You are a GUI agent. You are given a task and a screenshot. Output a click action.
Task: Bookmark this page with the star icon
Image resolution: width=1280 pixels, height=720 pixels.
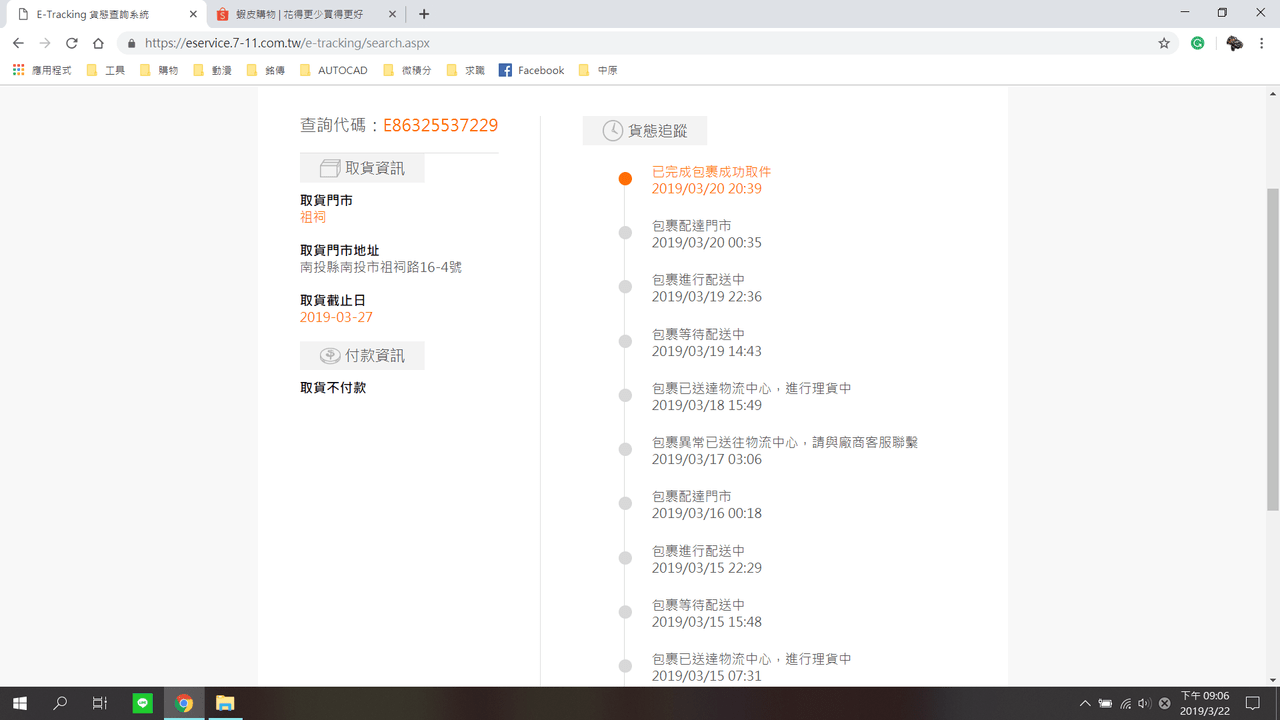click(x=1164, y=43)
